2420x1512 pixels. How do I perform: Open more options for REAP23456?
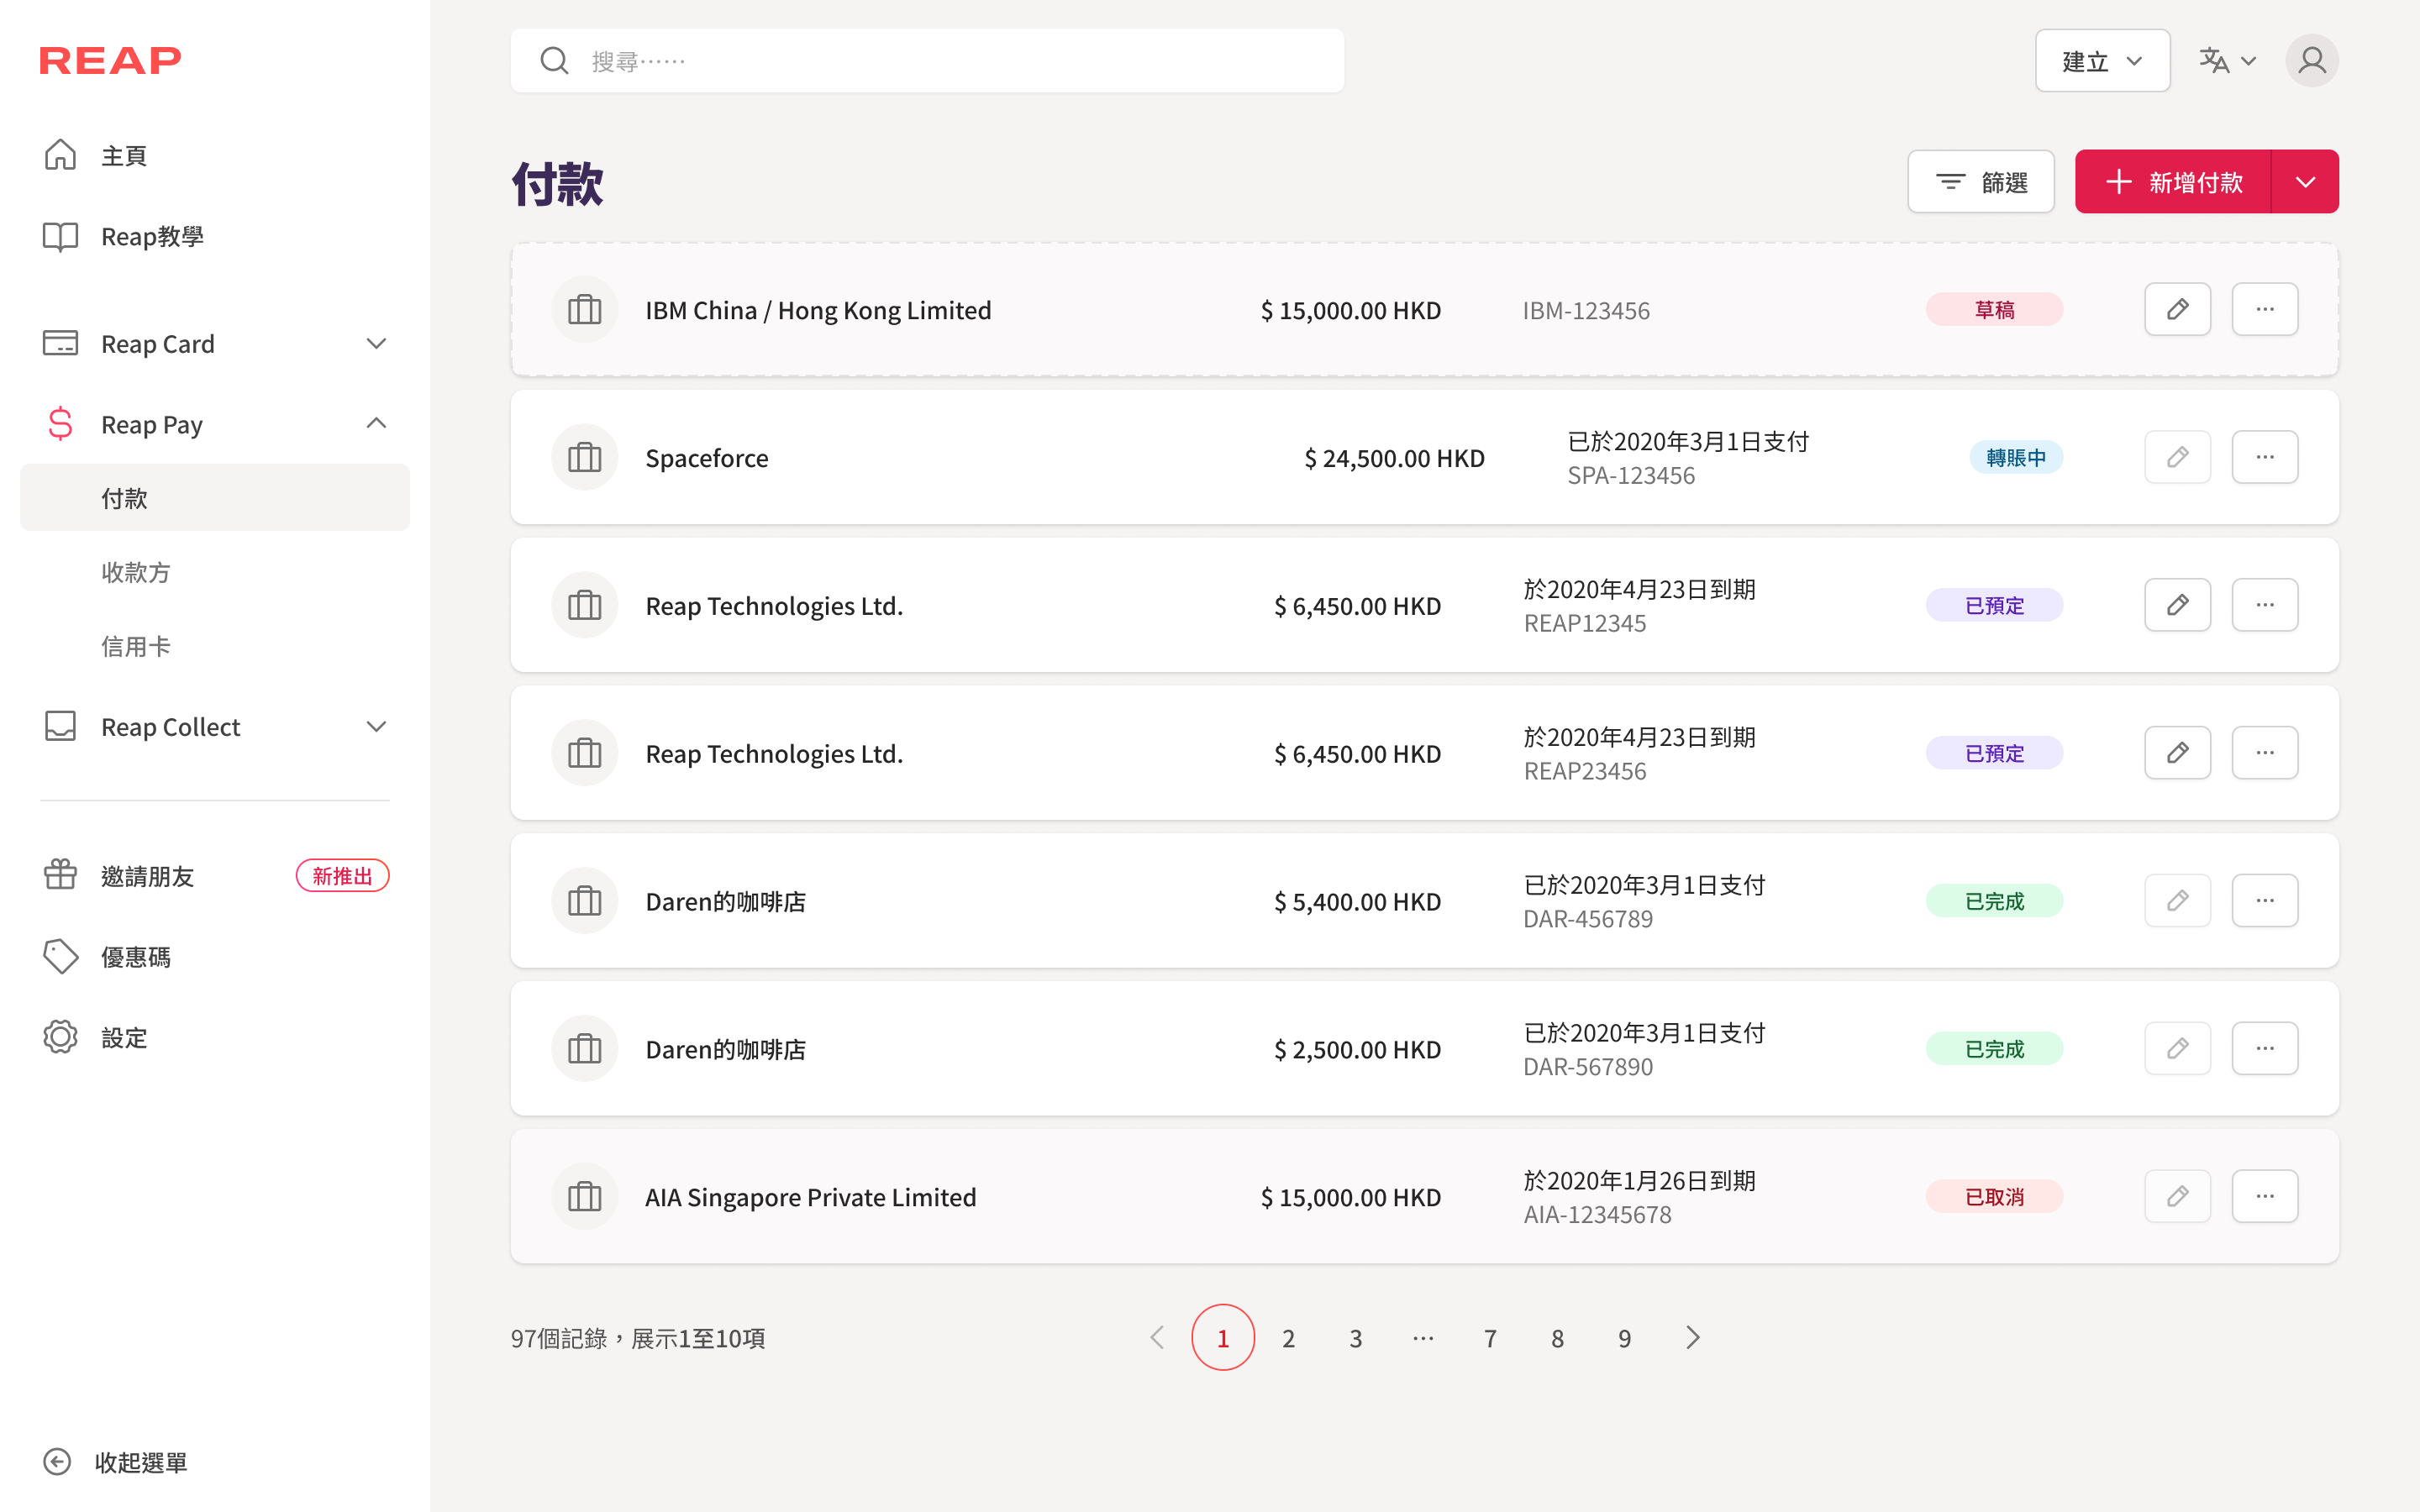(x=2265, y=753)
